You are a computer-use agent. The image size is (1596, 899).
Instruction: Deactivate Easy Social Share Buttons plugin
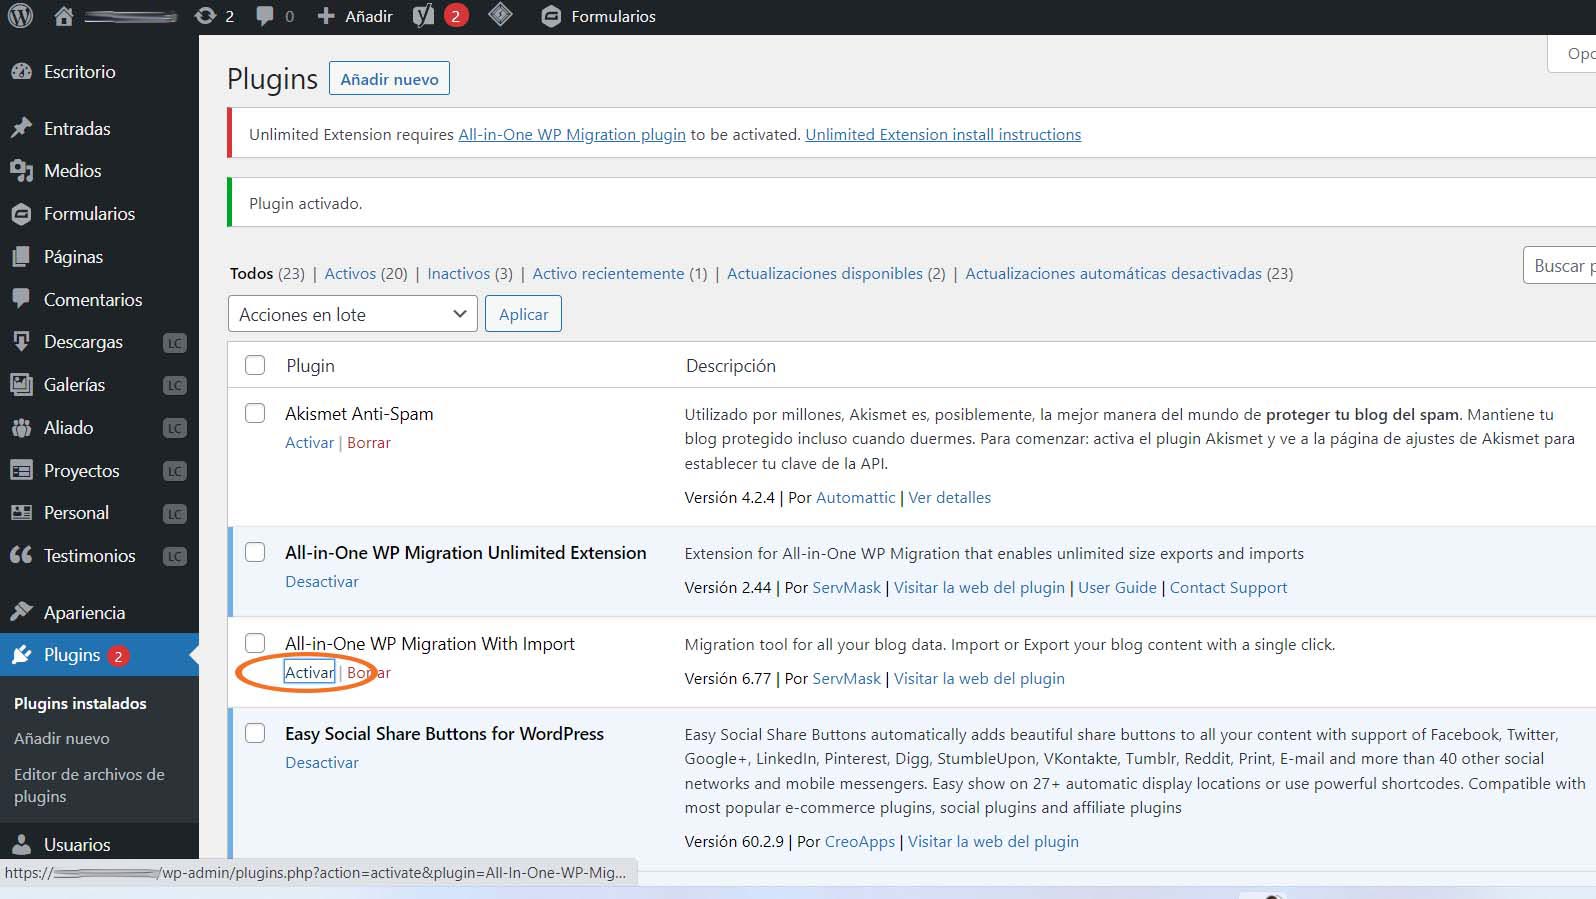pos(321,762)
